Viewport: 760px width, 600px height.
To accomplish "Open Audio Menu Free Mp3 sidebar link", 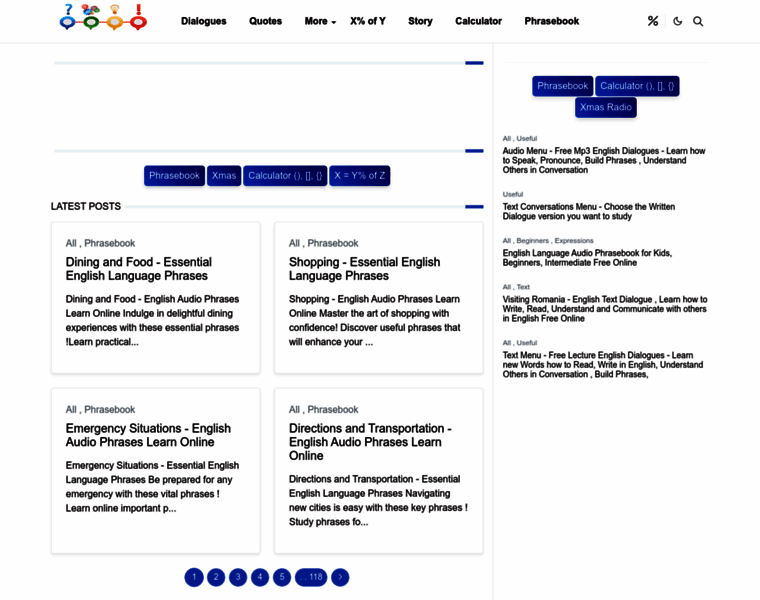I will coord(603,160).
